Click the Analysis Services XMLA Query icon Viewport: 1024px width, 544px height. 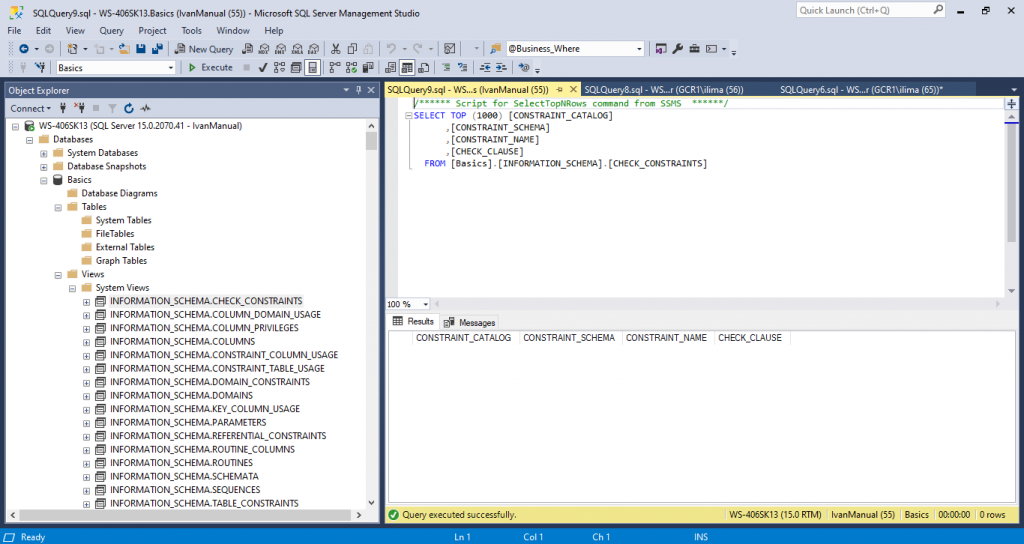[x=297, y=49]
